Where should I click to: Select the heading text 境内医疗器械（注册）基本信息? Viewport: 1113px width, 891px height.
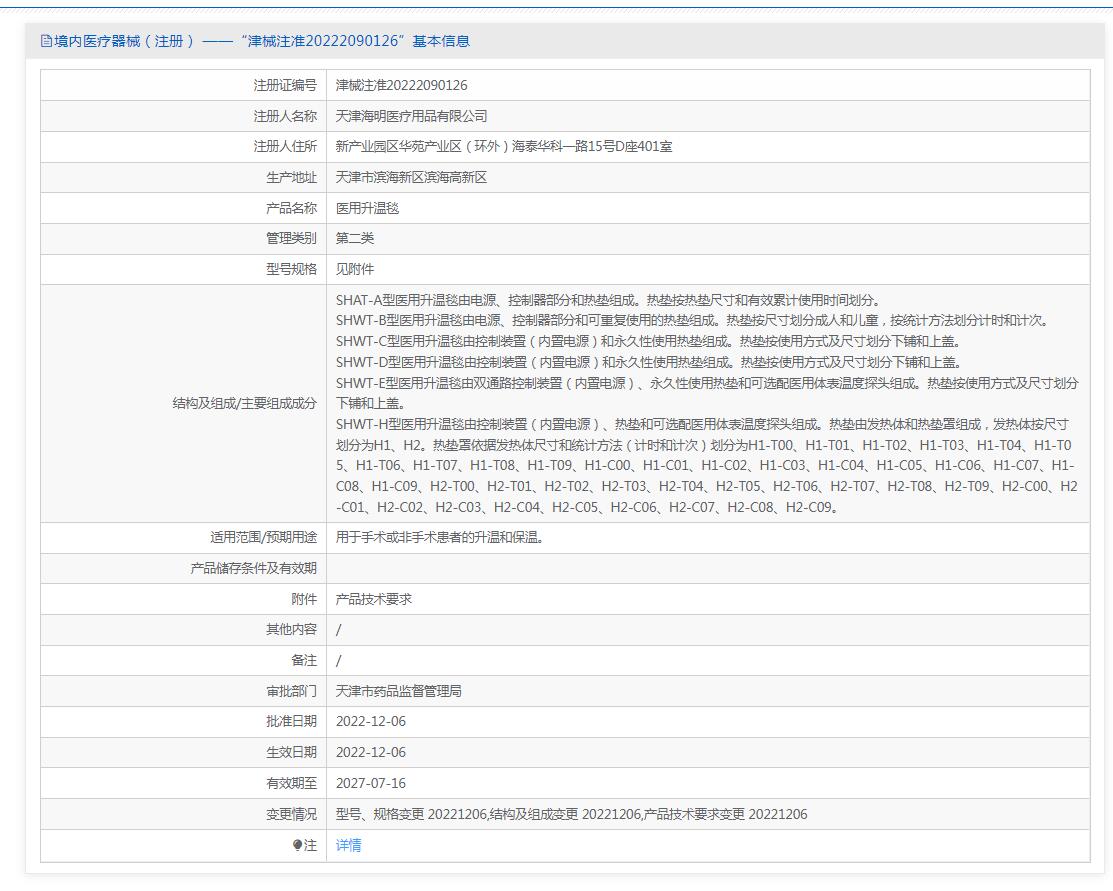point(261,41)
